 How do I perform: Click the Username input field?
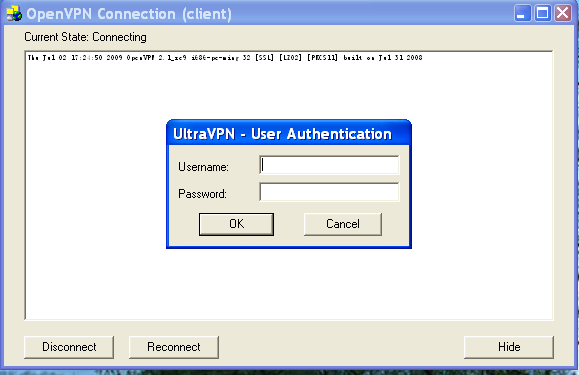(x=329, y=165)
